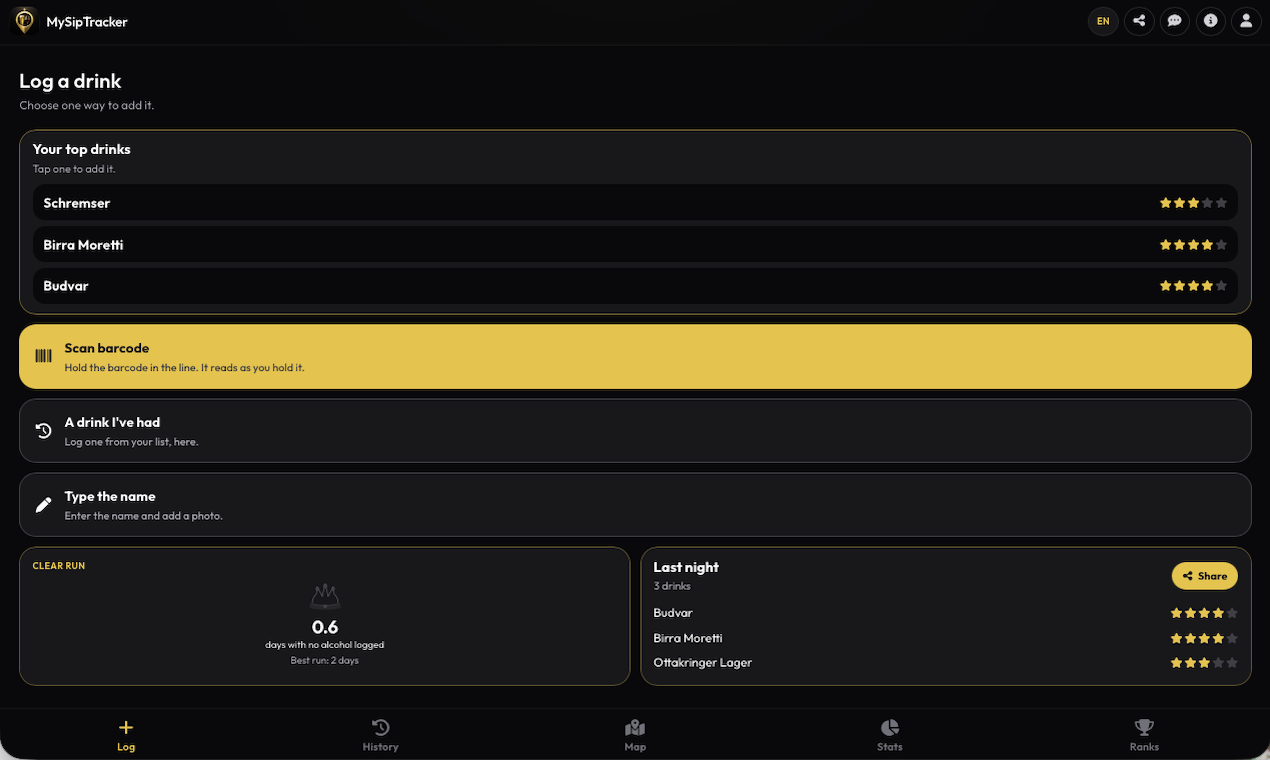Click the share icon in header
Image resolution: width=1270 pixels, height=760 pixels.
click(x=1139, y=21)
